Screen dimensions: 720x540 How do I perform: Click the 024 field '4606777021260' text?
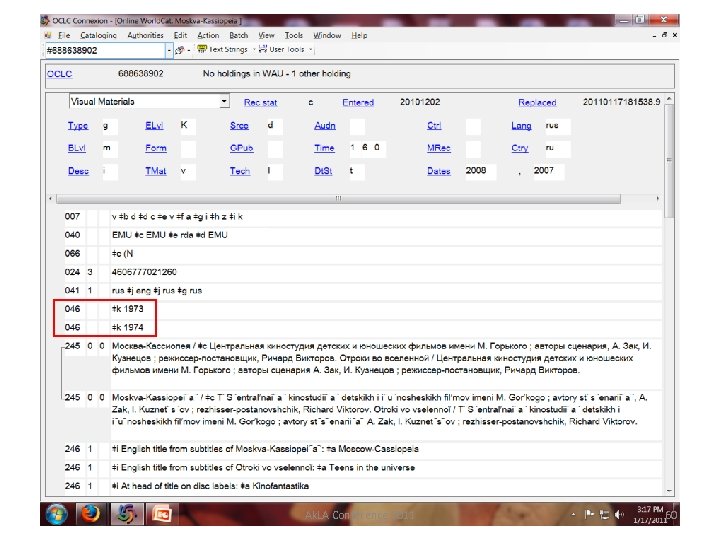(x=144, y=272)
